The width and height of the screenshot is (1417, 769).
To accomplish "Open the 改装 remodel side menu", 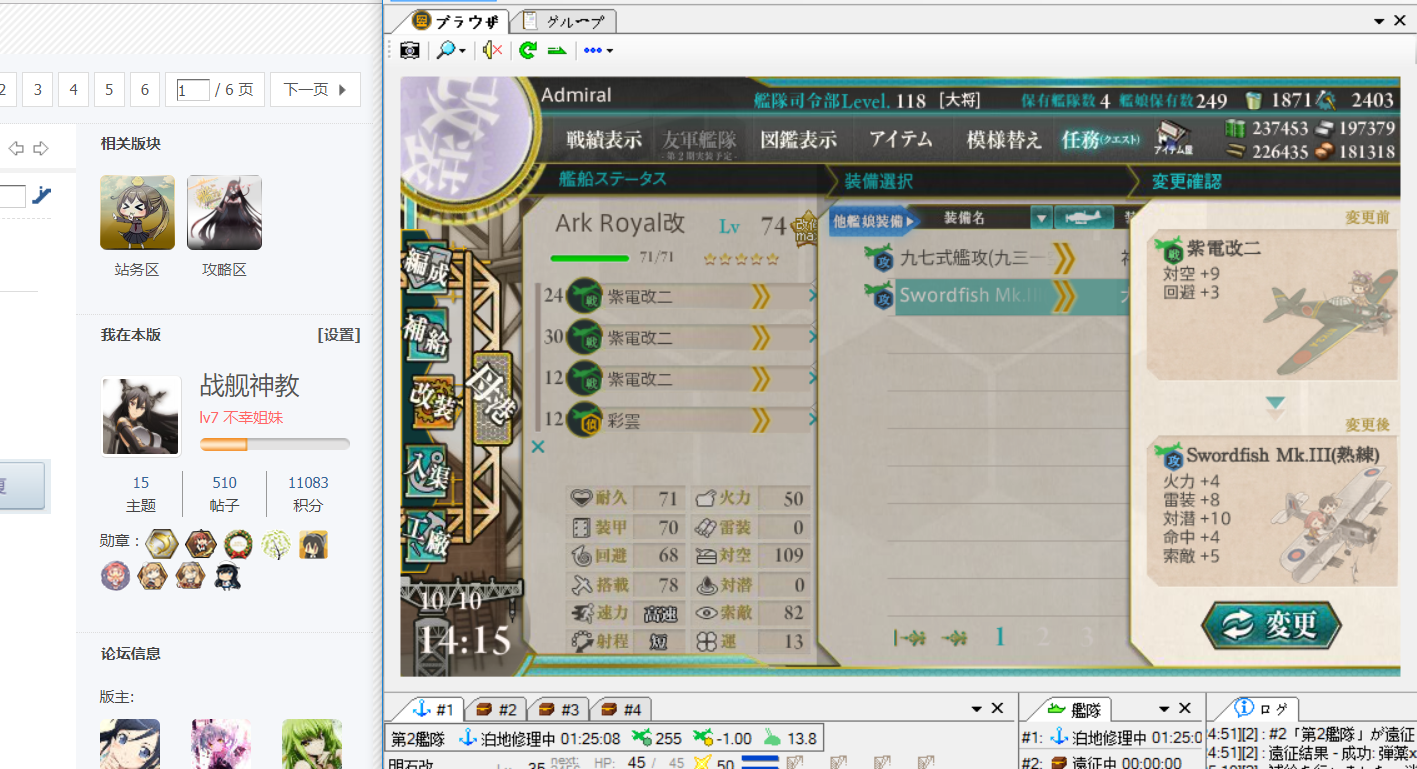I will (432, 402).
